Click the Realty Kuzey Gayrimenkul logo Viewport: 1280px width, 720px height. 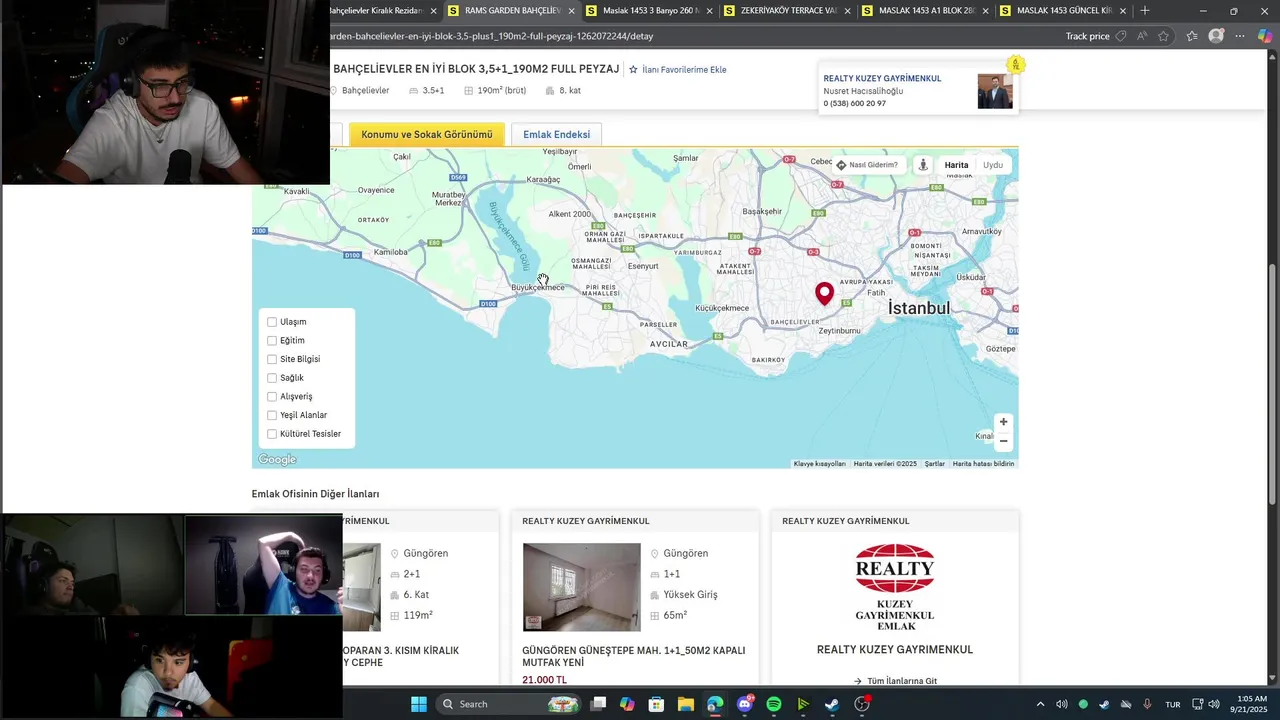pyautogui.click(x=895, y=587)
